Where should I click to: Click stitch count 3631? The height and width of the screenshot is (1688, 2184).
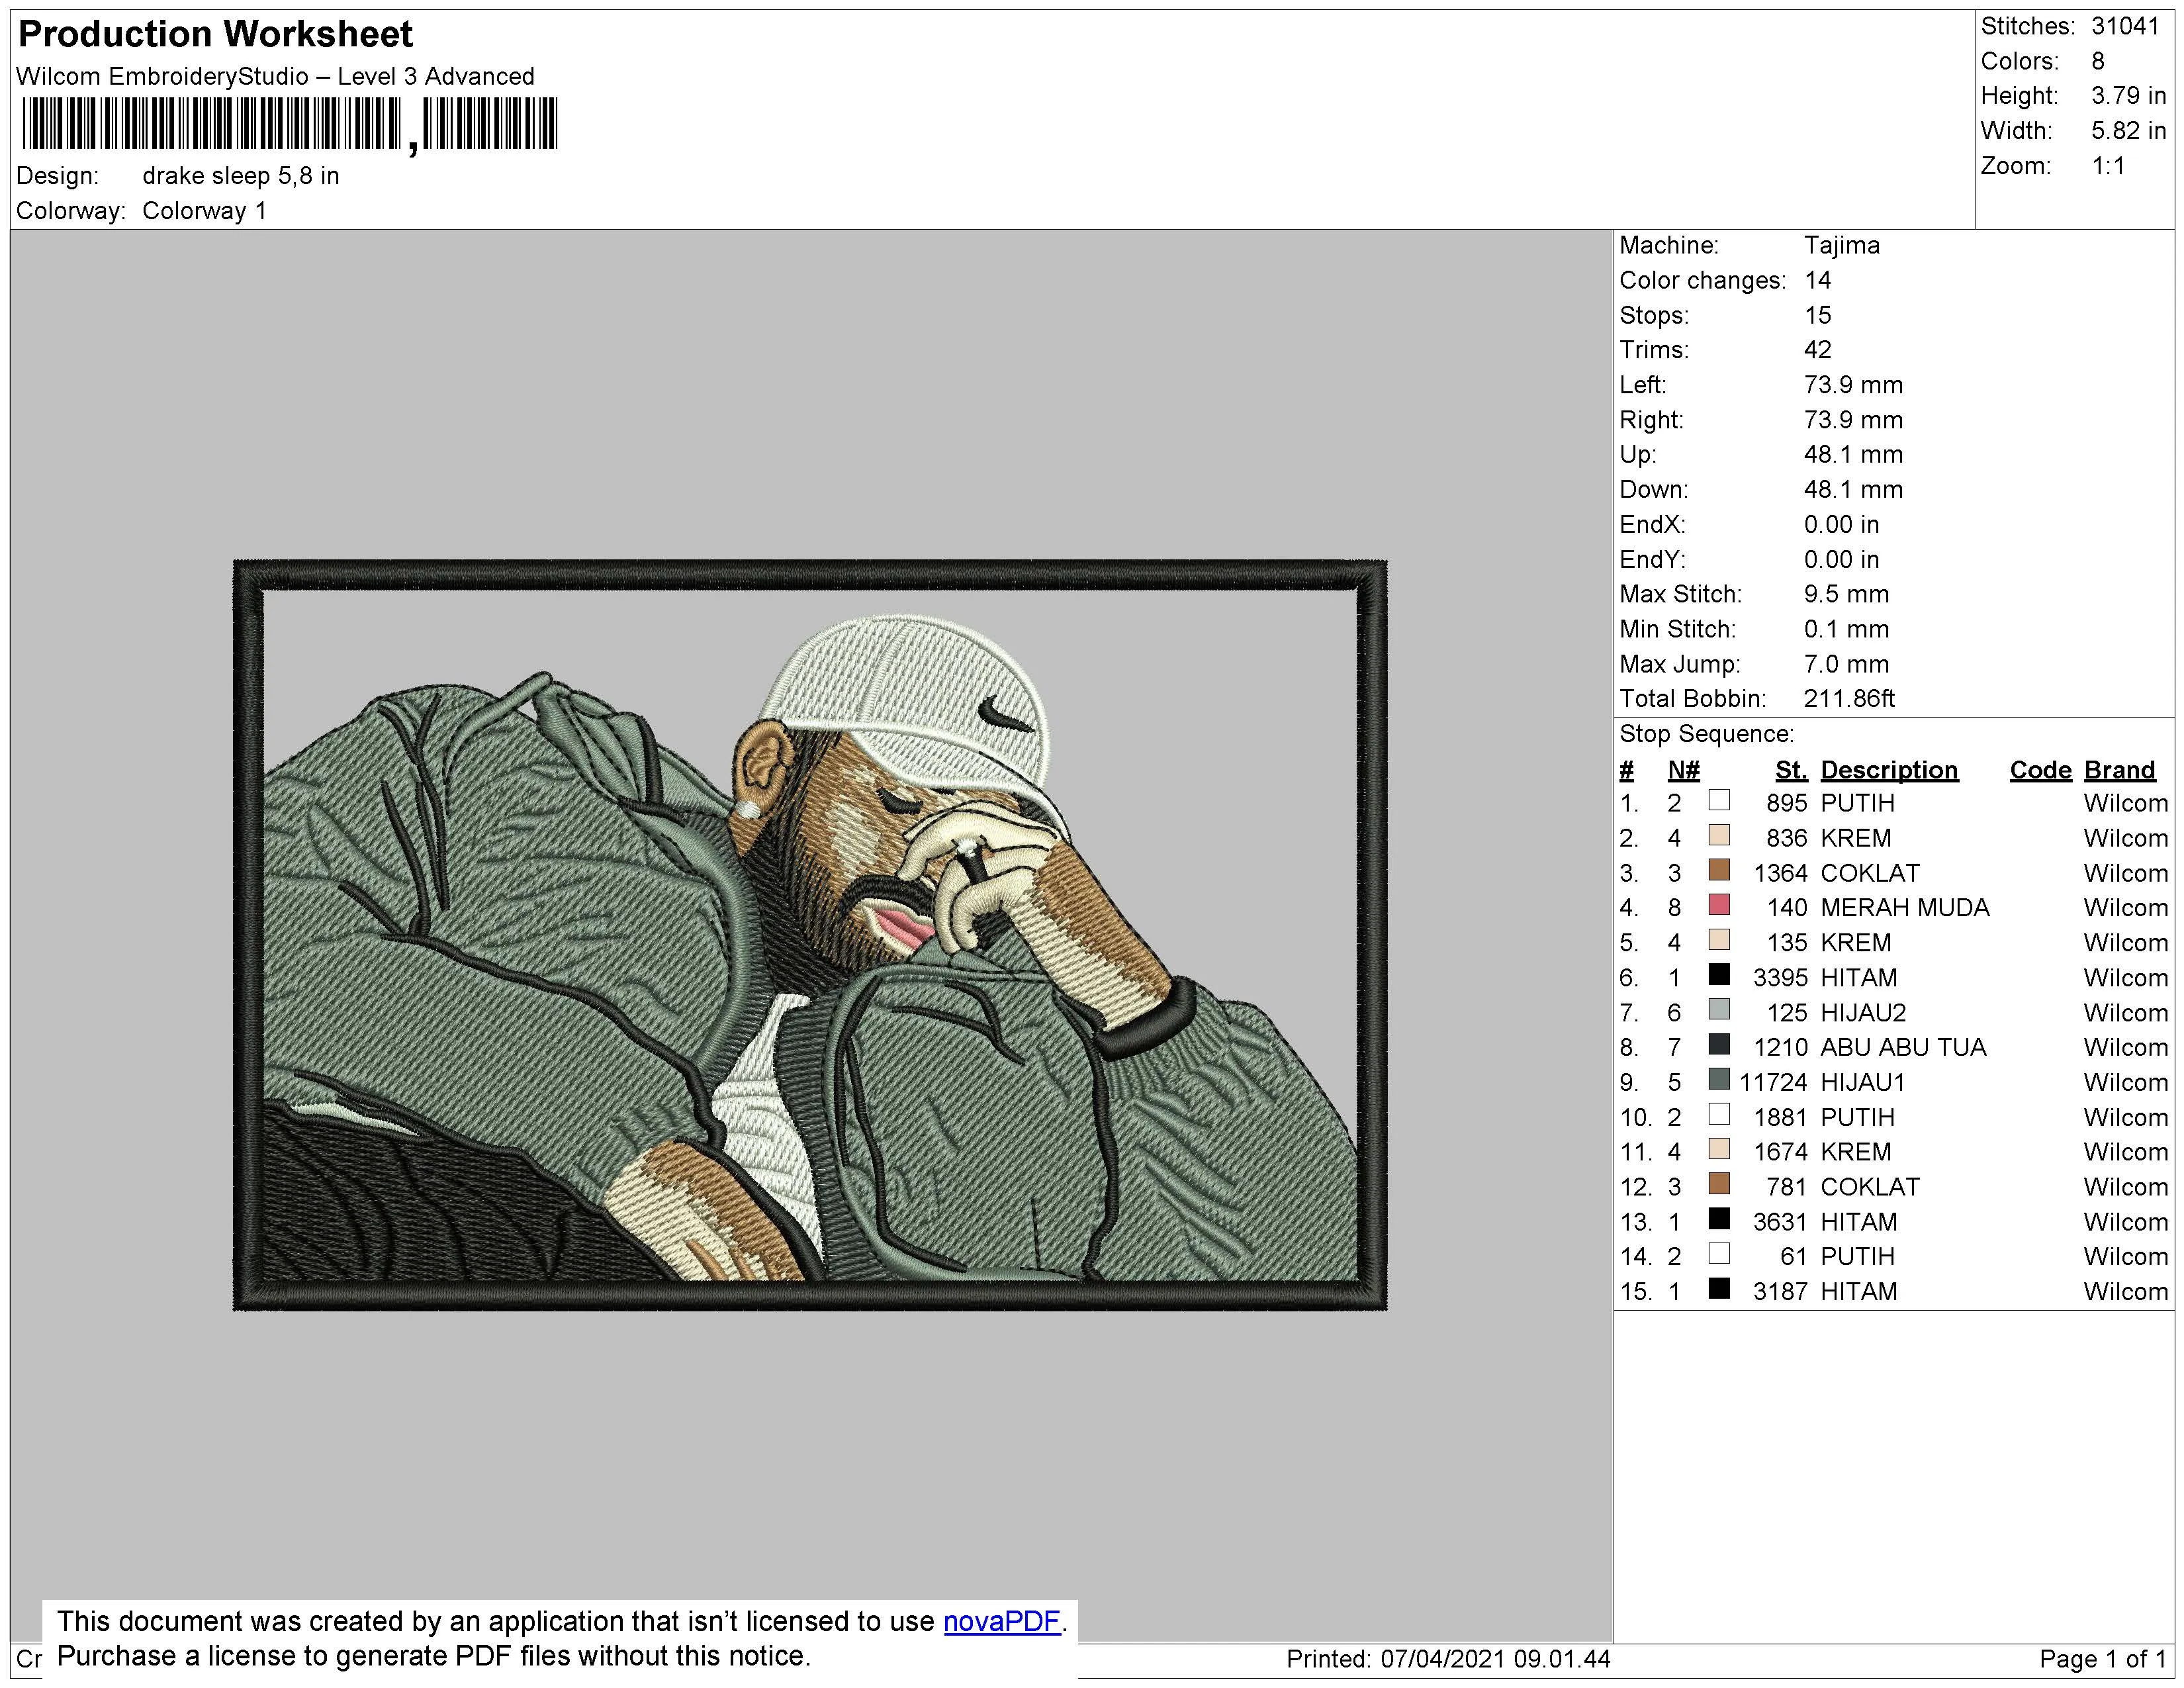1780,1222
